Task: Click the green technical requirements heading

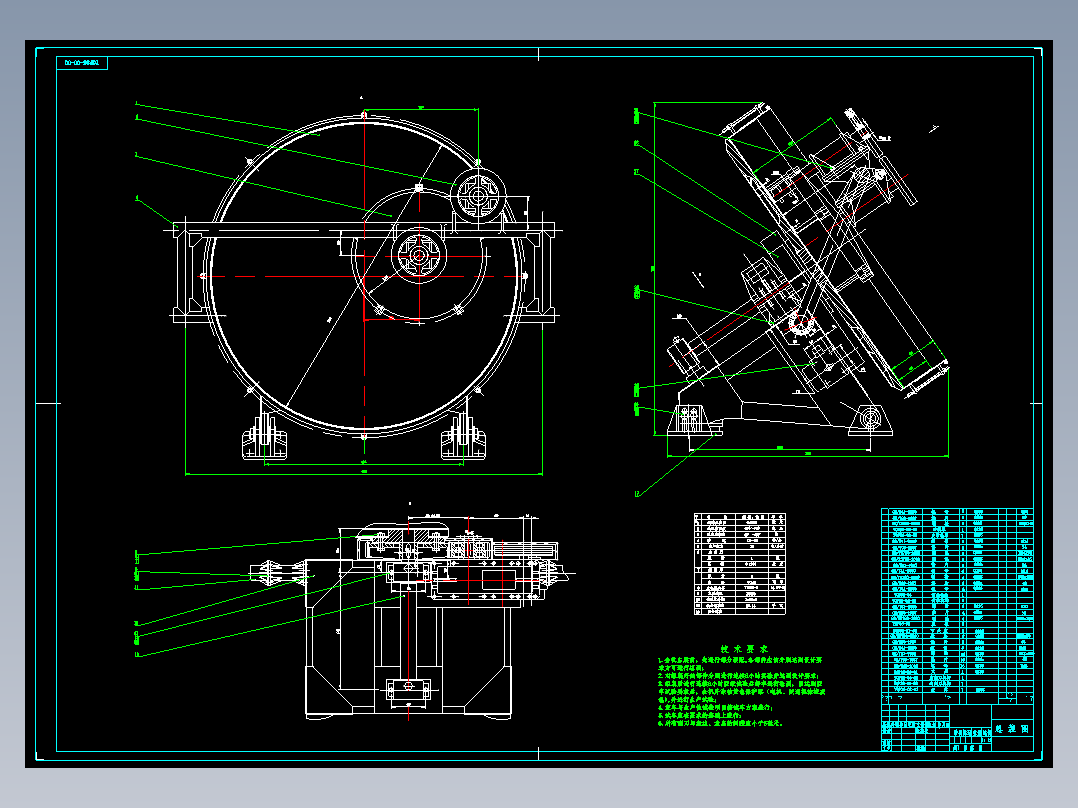Action: [x=744, y=648]
